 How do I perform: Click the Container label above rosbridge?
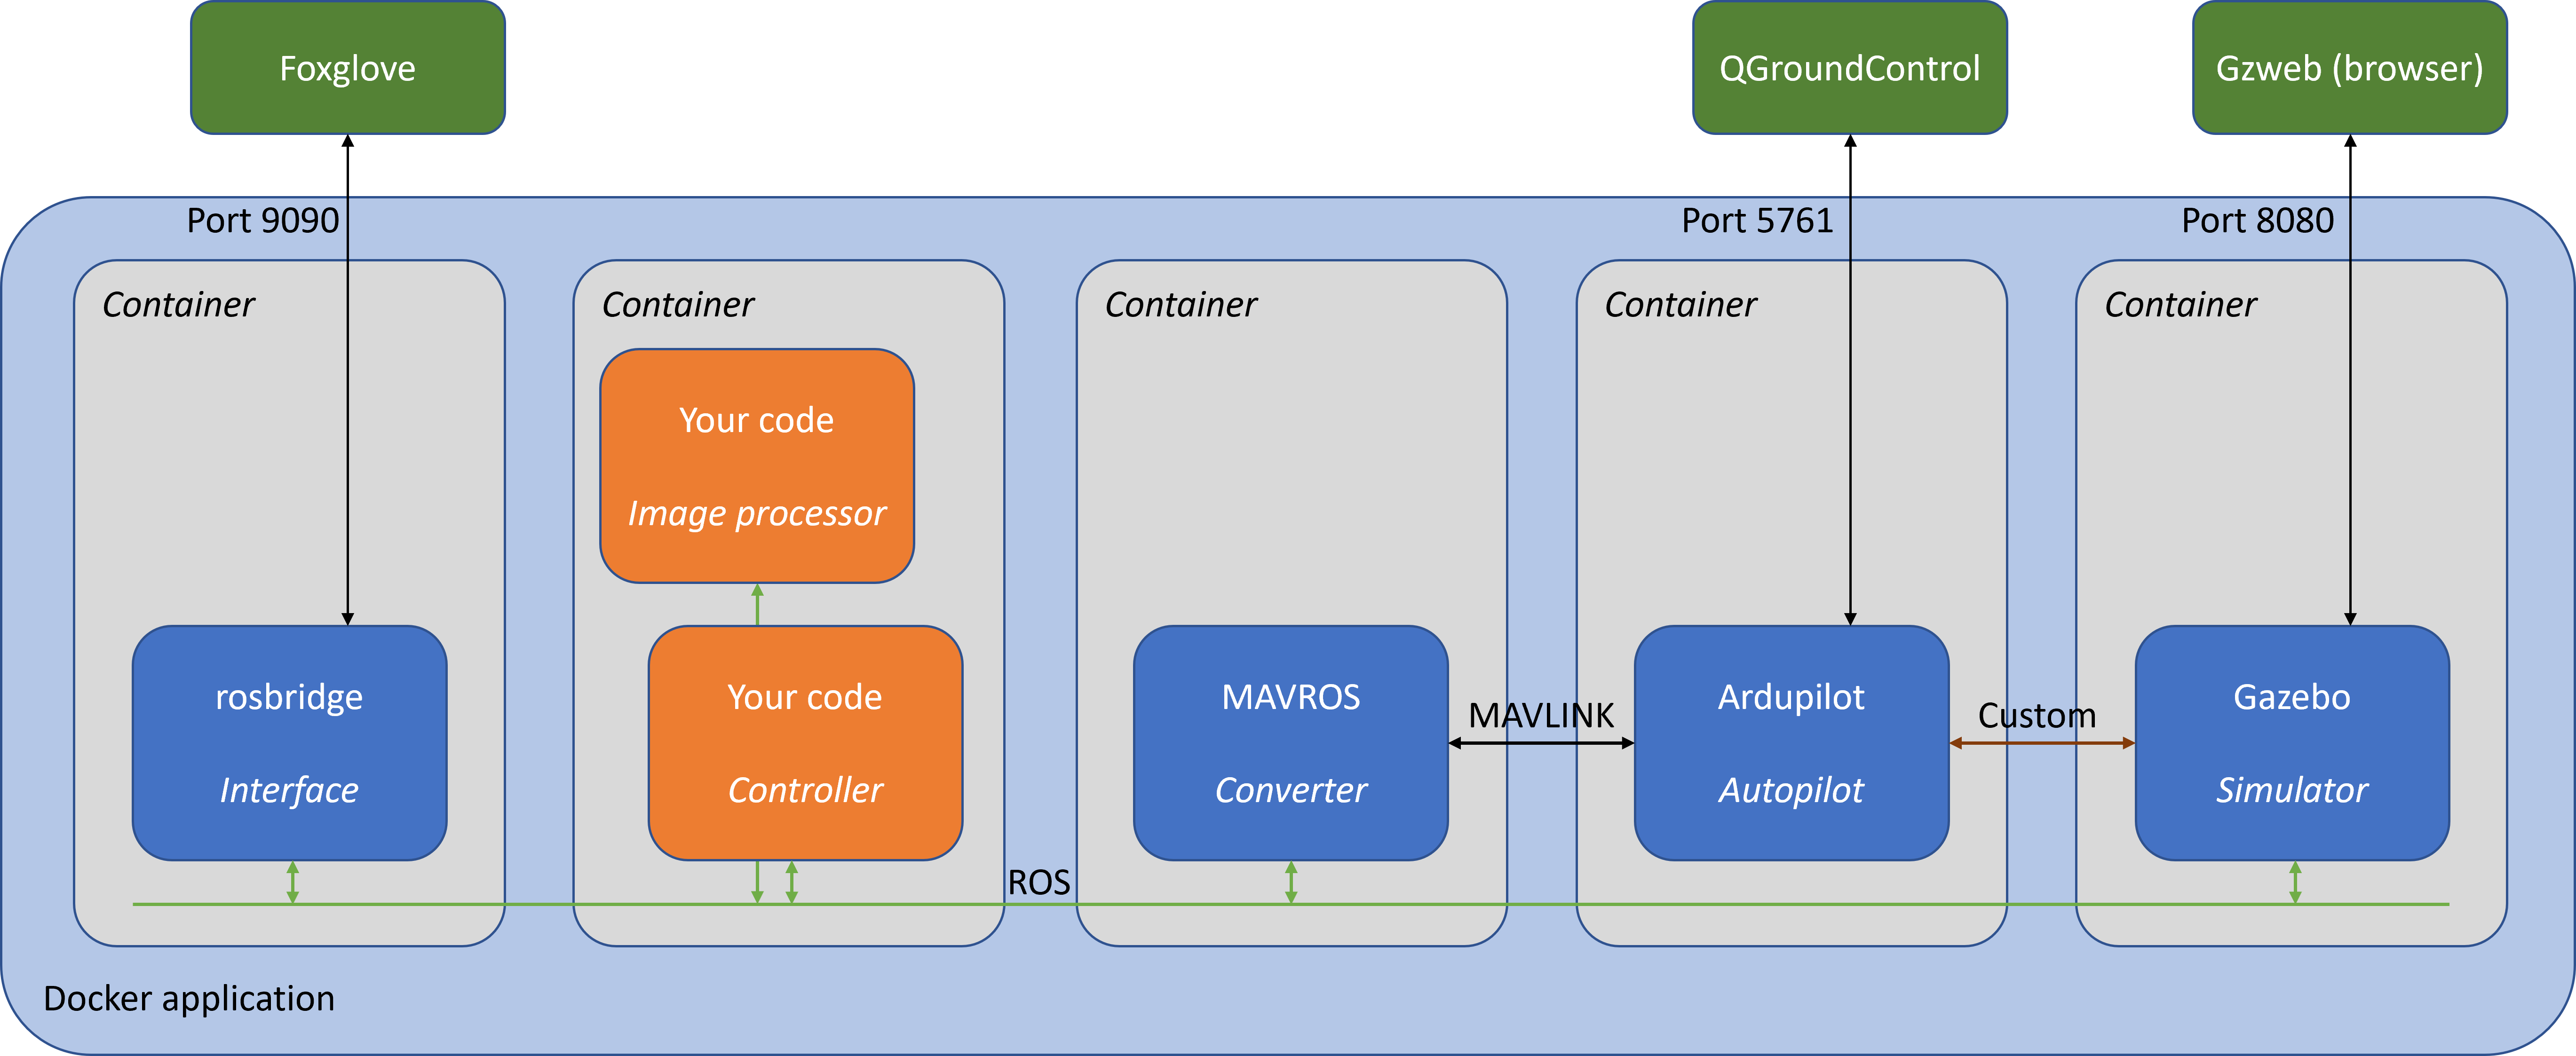[179, 304]
